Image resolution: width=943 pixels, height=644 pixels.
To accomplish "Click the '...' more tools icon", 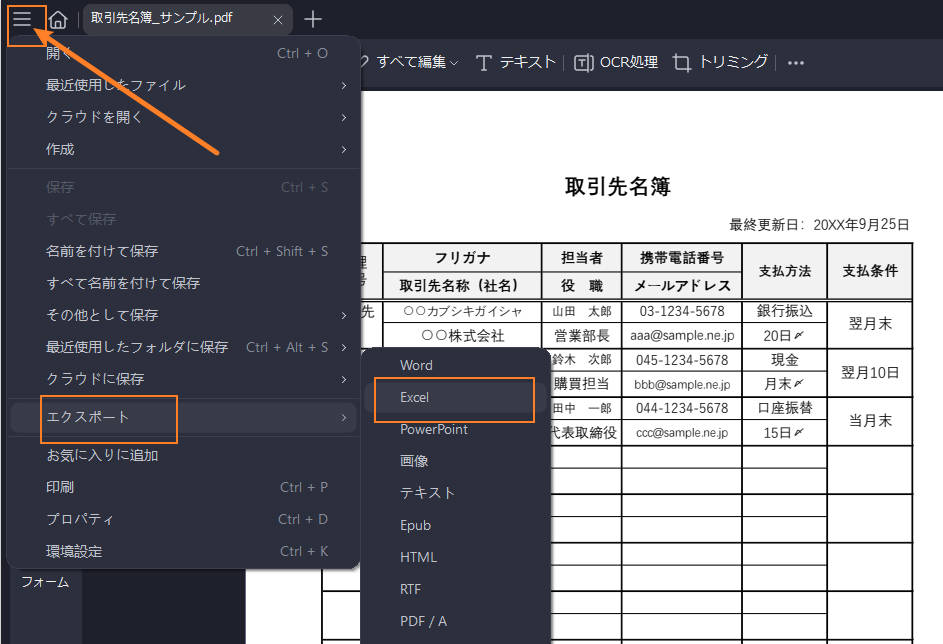I will [795, 62].
